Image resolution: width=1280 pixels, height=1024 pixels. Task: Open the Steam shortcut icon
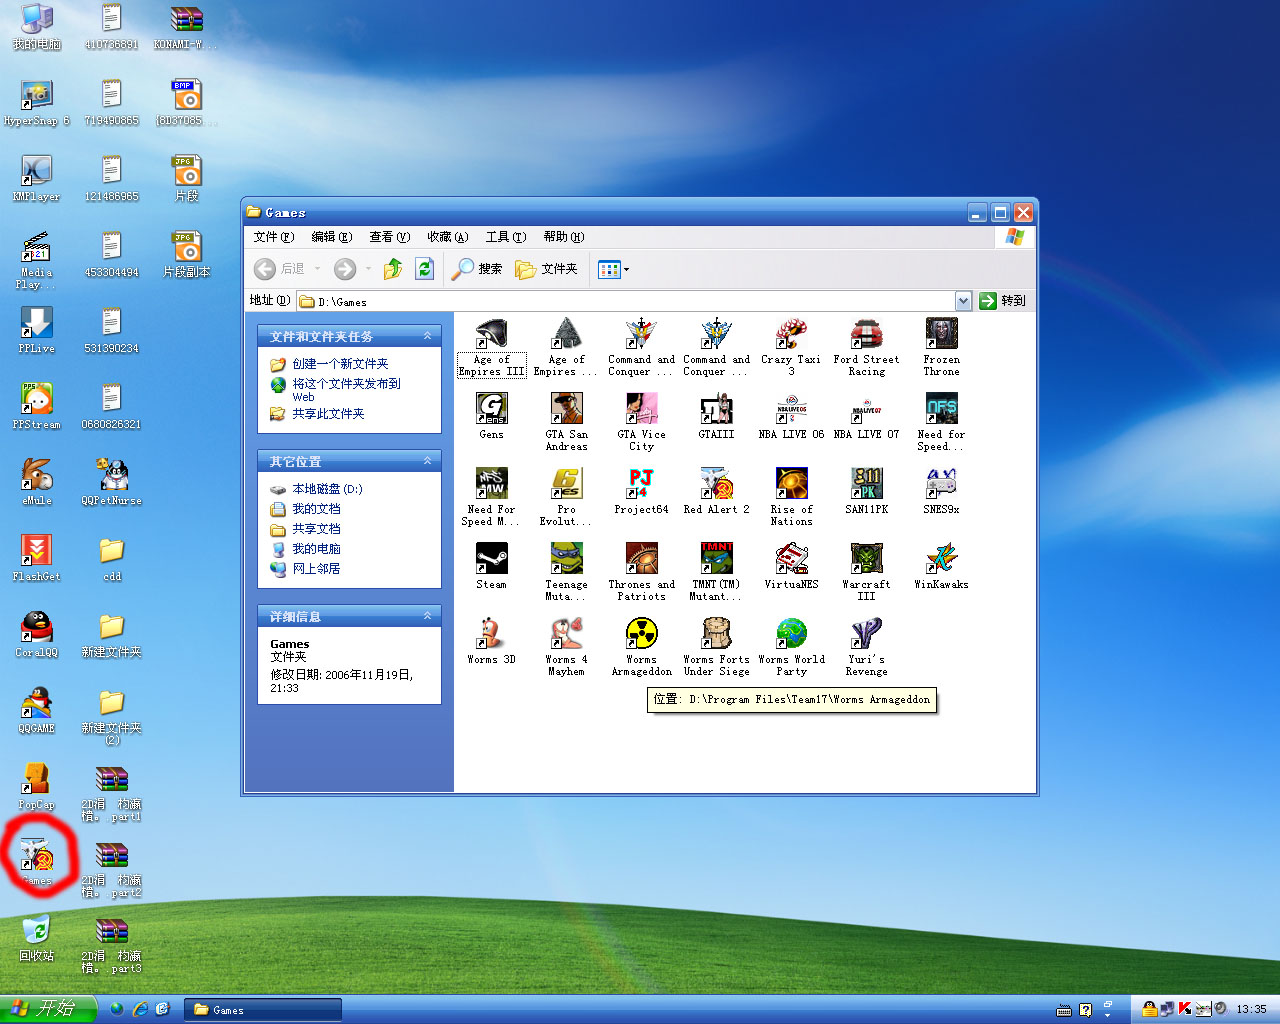(491, 559)
